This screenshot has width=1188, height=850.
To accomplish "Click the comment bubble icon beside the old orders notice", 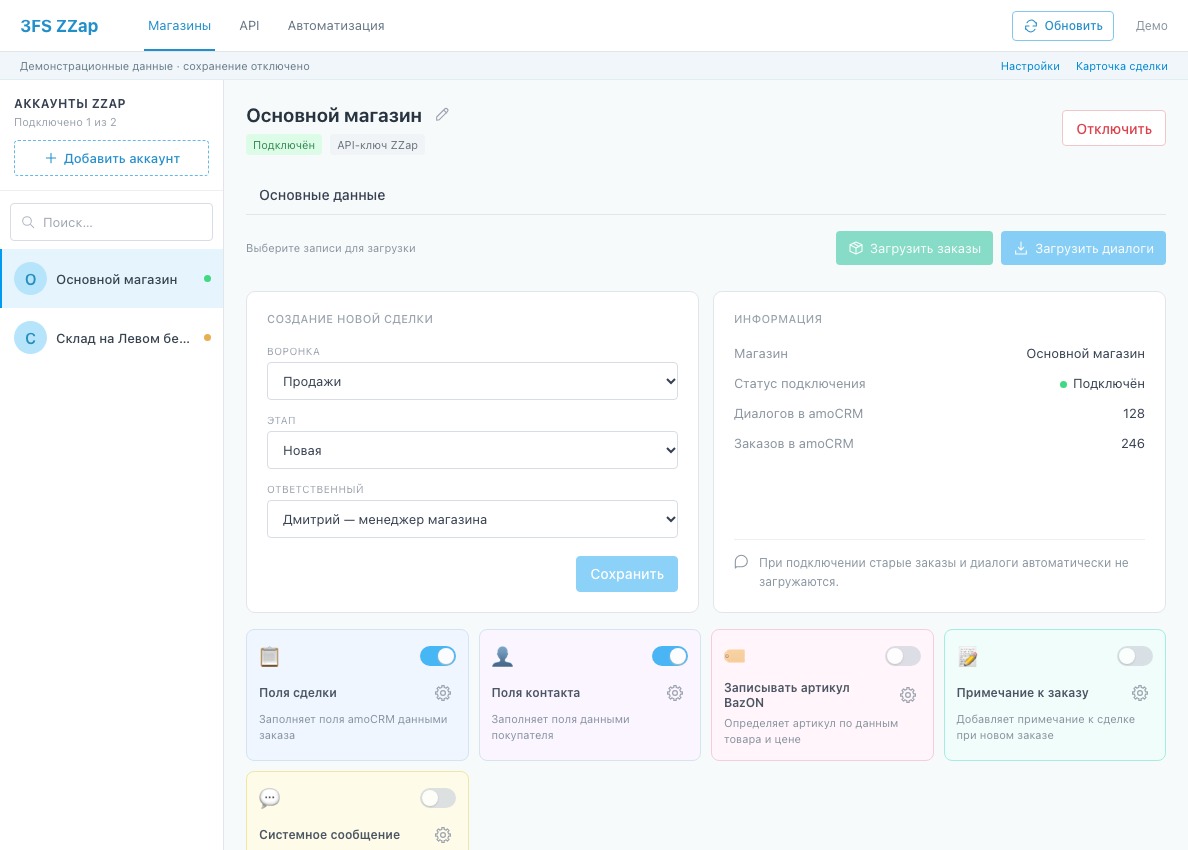I will click(741, 562).
